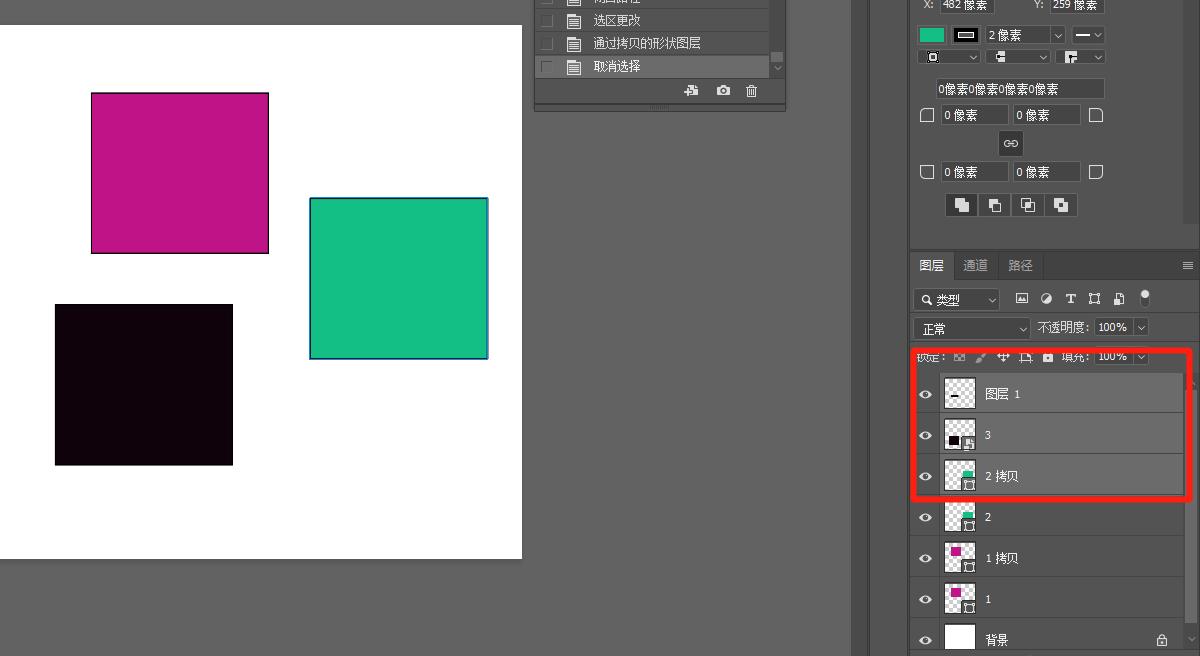Hide the 1 拷贝 layer
This screenshot has height=656, width=1200.
(x=925, y=558)
